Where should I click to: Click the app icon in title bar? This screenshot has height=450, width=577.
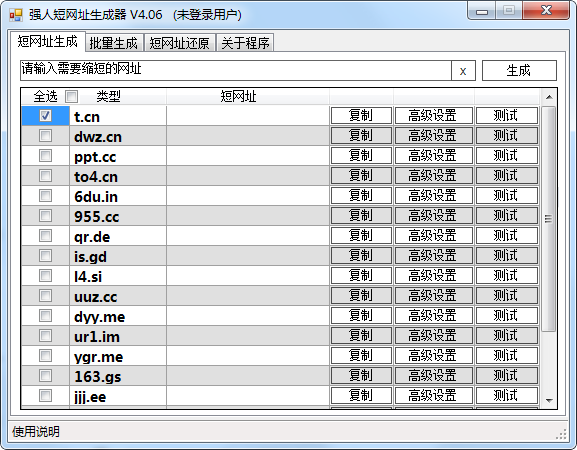(x=16, y=15)
